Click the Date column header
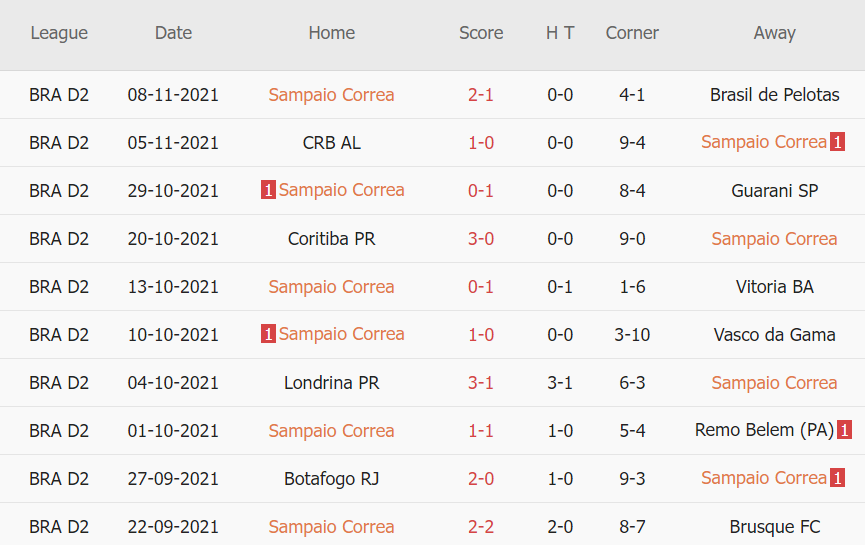 click(173, 33)
